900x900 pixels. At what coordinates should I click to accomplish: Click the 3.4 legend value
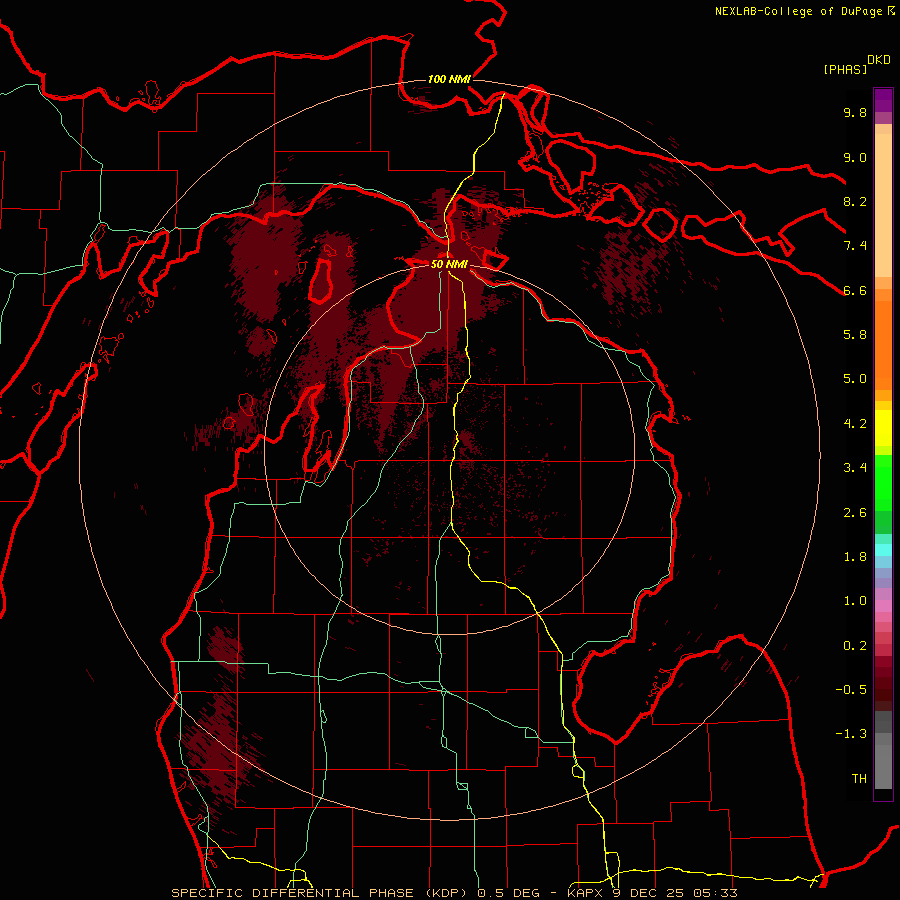pos(855,467)
